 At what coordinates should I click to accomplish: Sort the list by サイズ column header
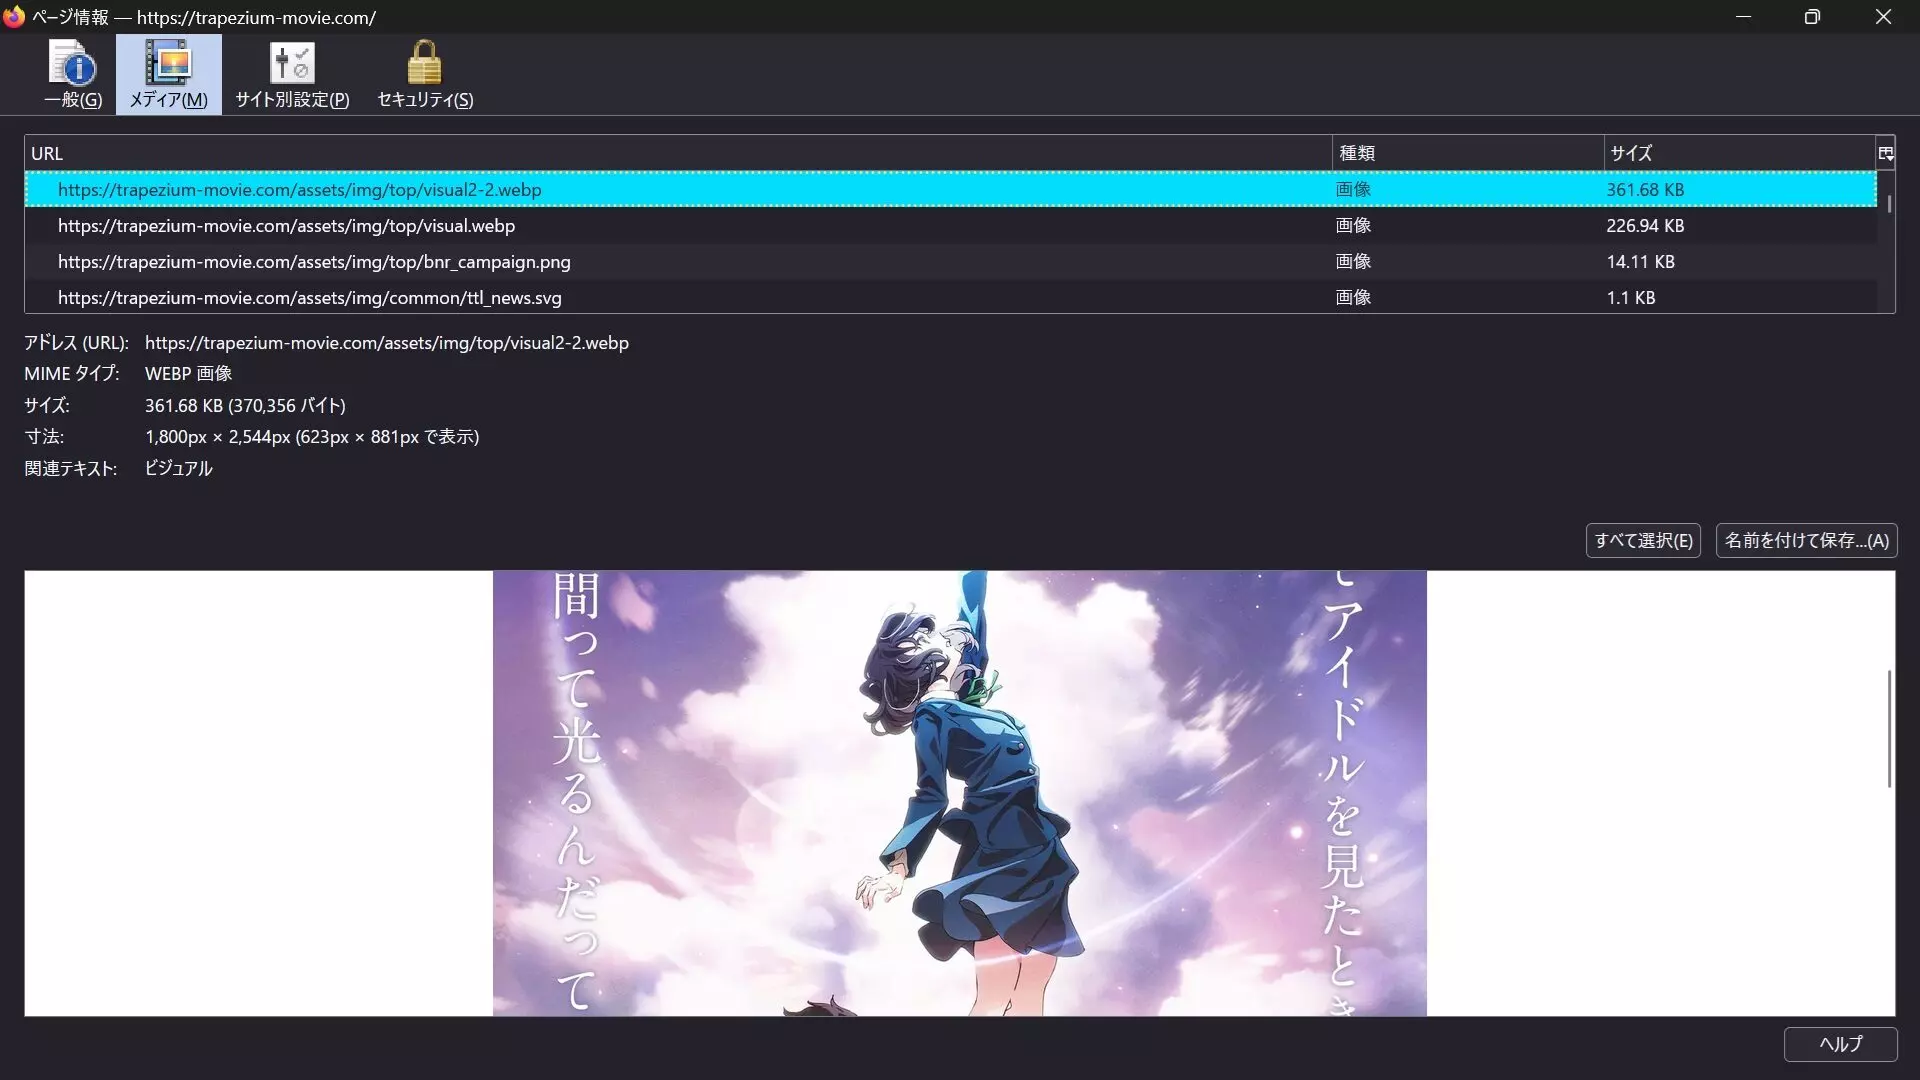coord(1739,153)
